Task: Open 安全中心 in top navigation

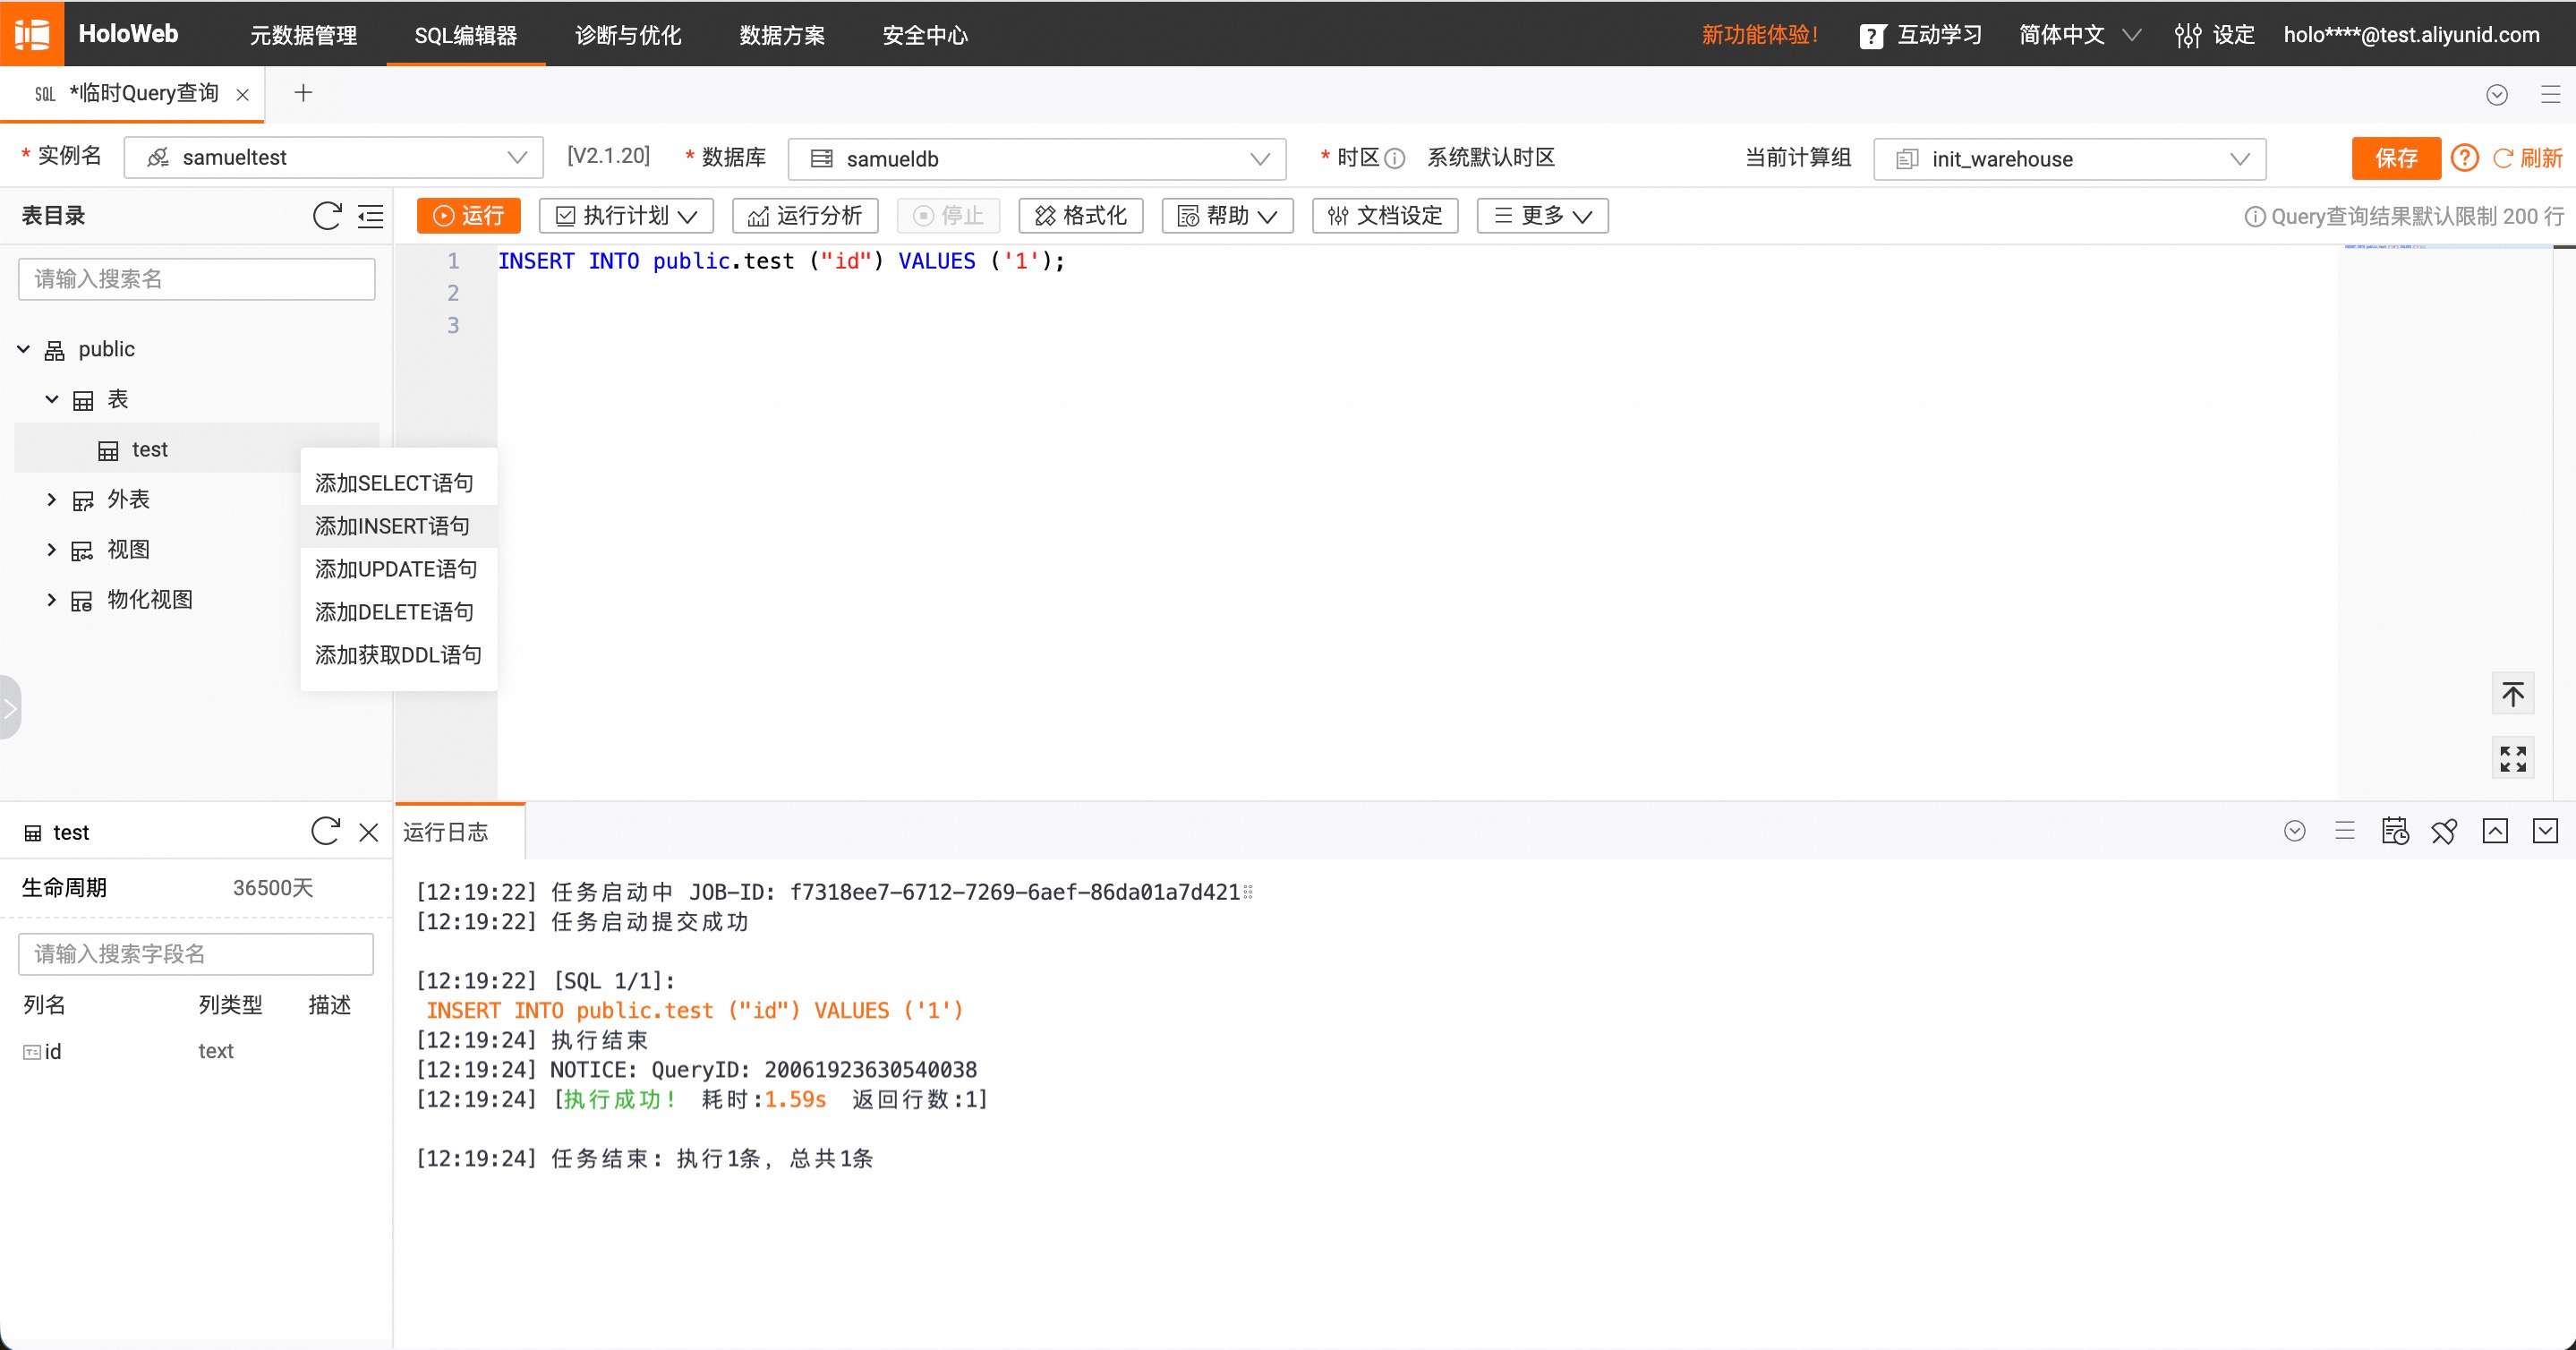Action: pyautogui.click(x=925, y=35)
